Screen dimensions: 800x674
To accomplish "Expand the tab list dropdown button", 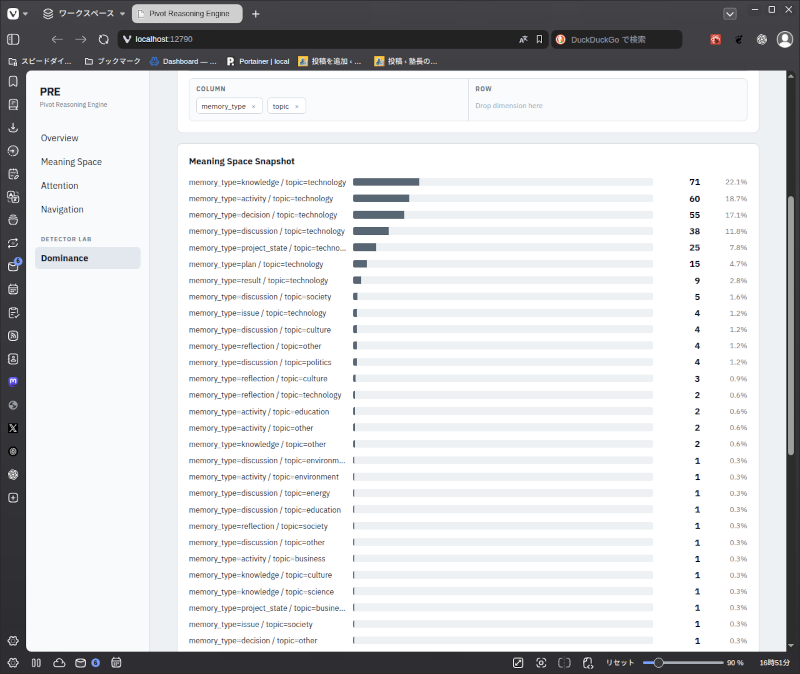I will pyautogui.click(x=730, y=14).
